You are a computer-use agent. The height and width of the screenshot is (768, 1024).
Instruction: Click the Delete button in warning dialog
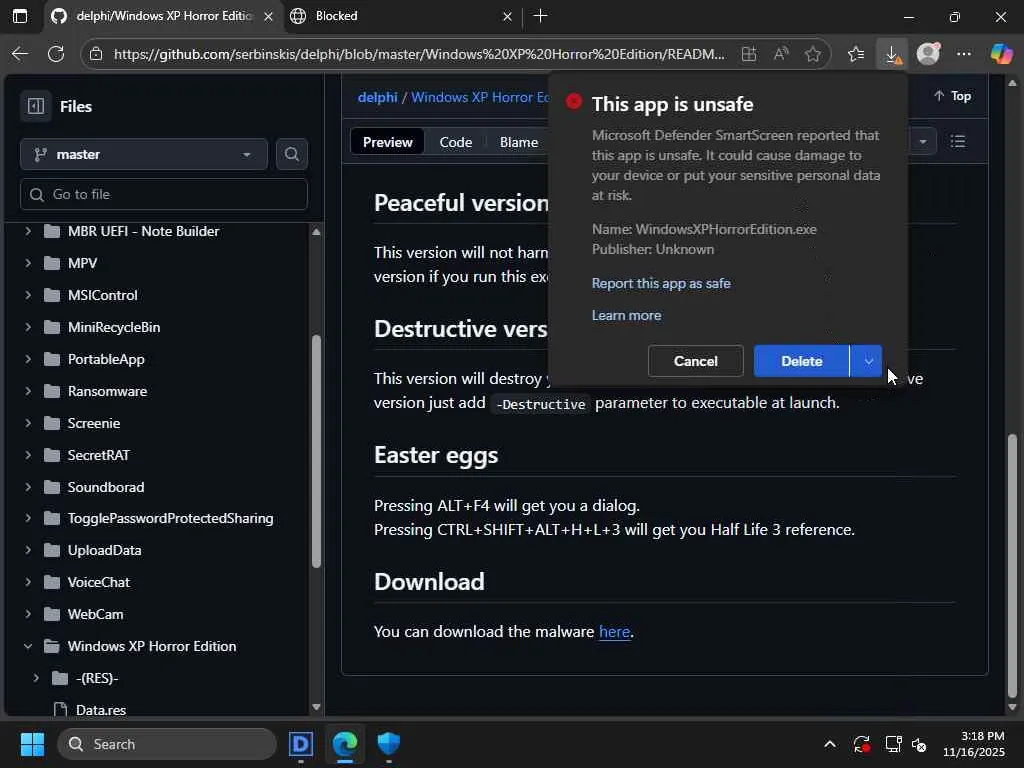pyautogui.click(x=801, y=361)
